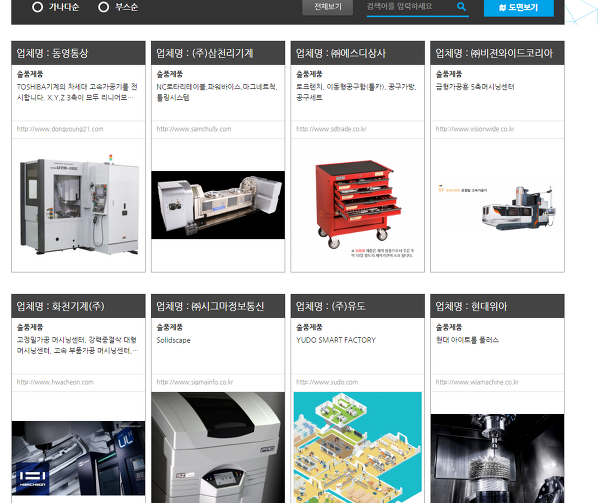Viewport: 600px width, 503px height.
Task: Click the 현대 아이트롤 플러스 text
Action: click(467, 340)
